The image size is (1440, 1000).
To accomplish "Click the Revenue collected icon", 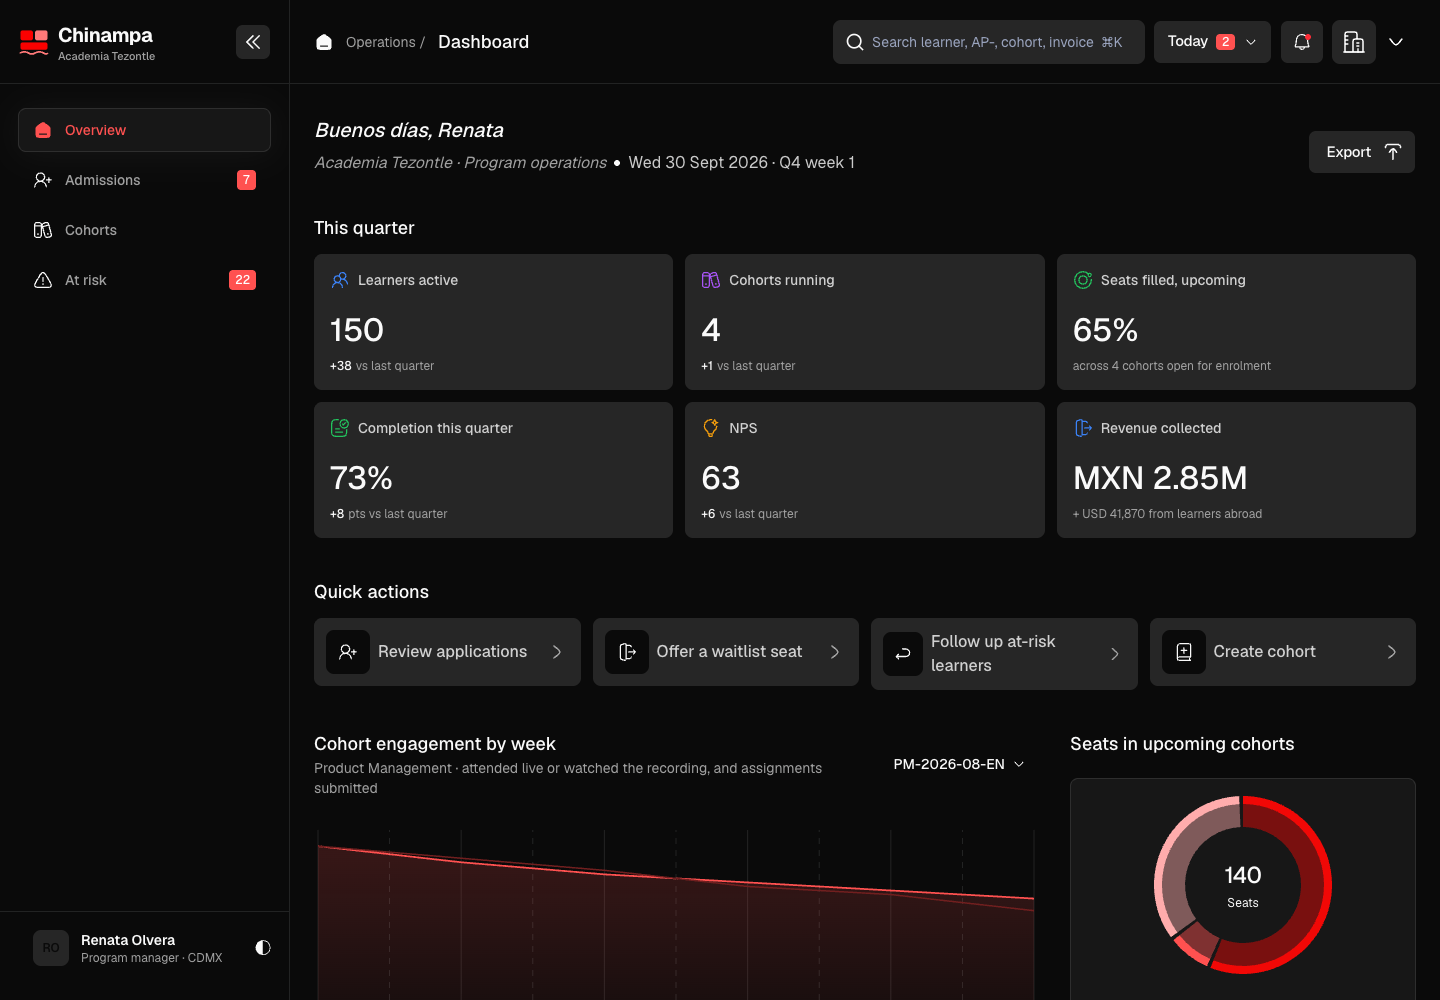I will tap(1083, 428).
